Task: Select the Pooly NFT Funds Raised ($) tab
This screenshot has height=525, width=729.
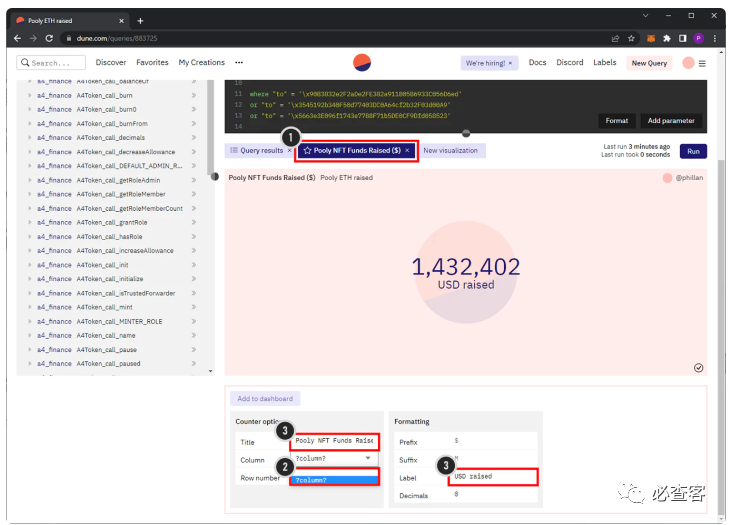Action: coord(356,151)
